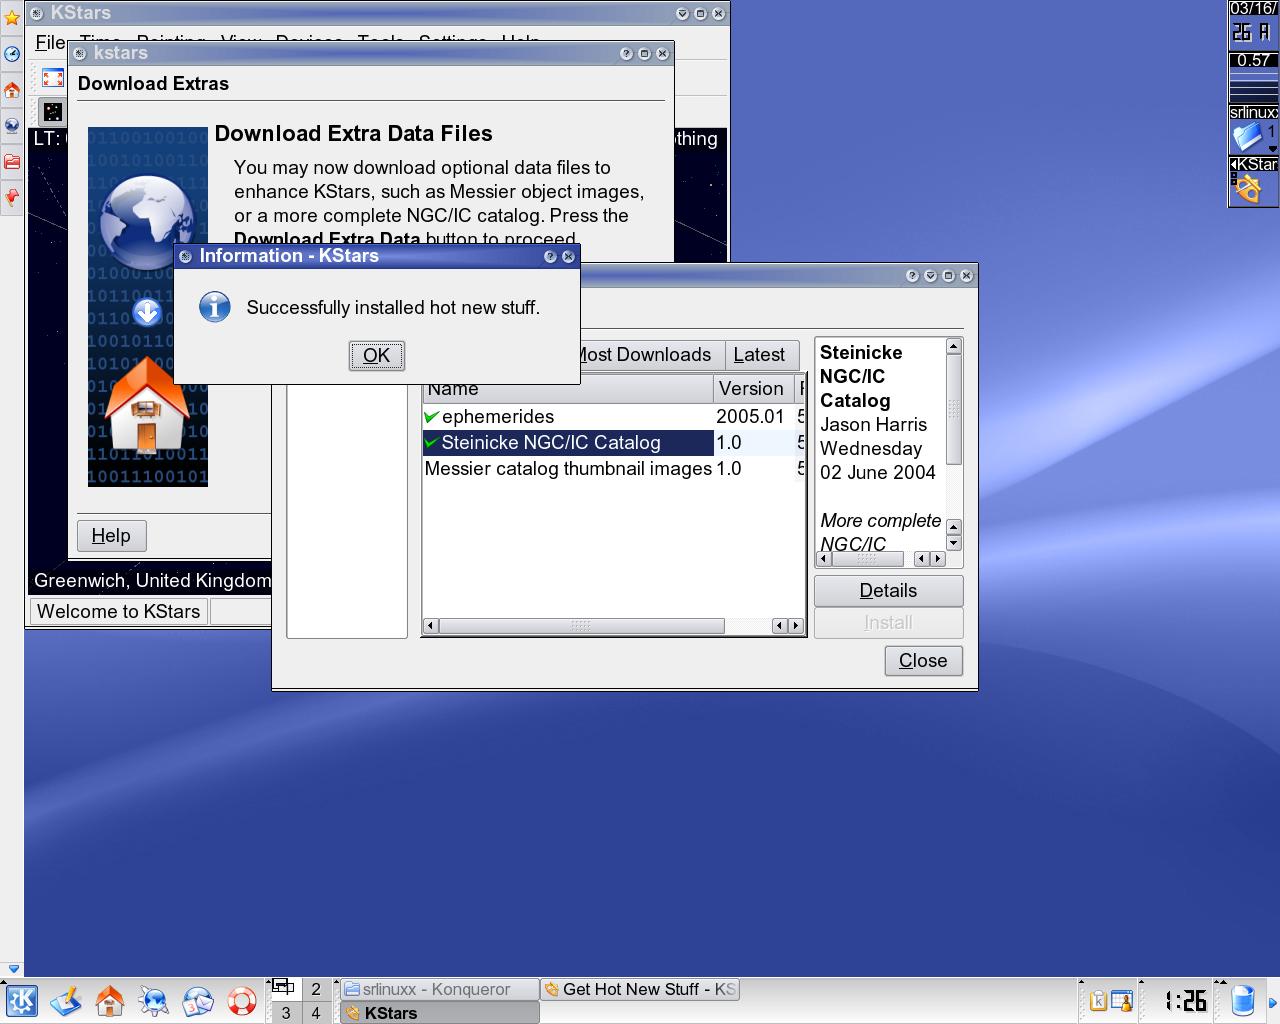Click description panel horizontal scrollbar
Image resolution: width=1280 pixels, height=1024 pixels.
coord(881,559)
